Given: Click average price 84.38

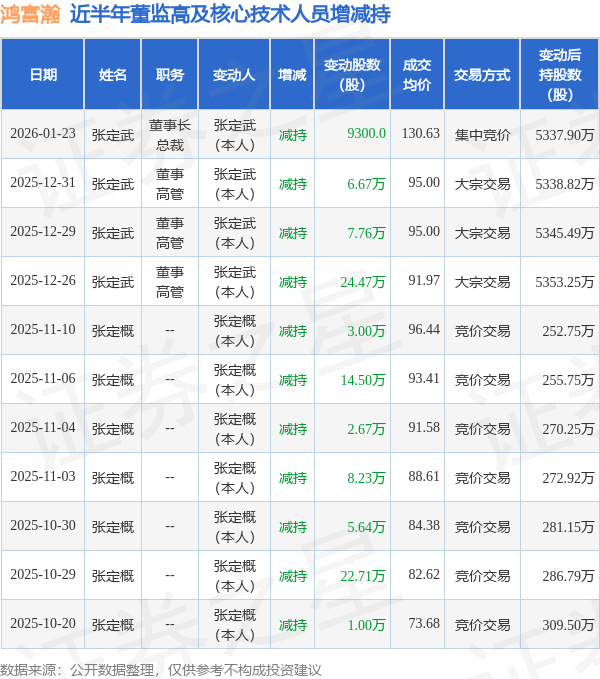Looking at the screenshot, I should (424, 525).
